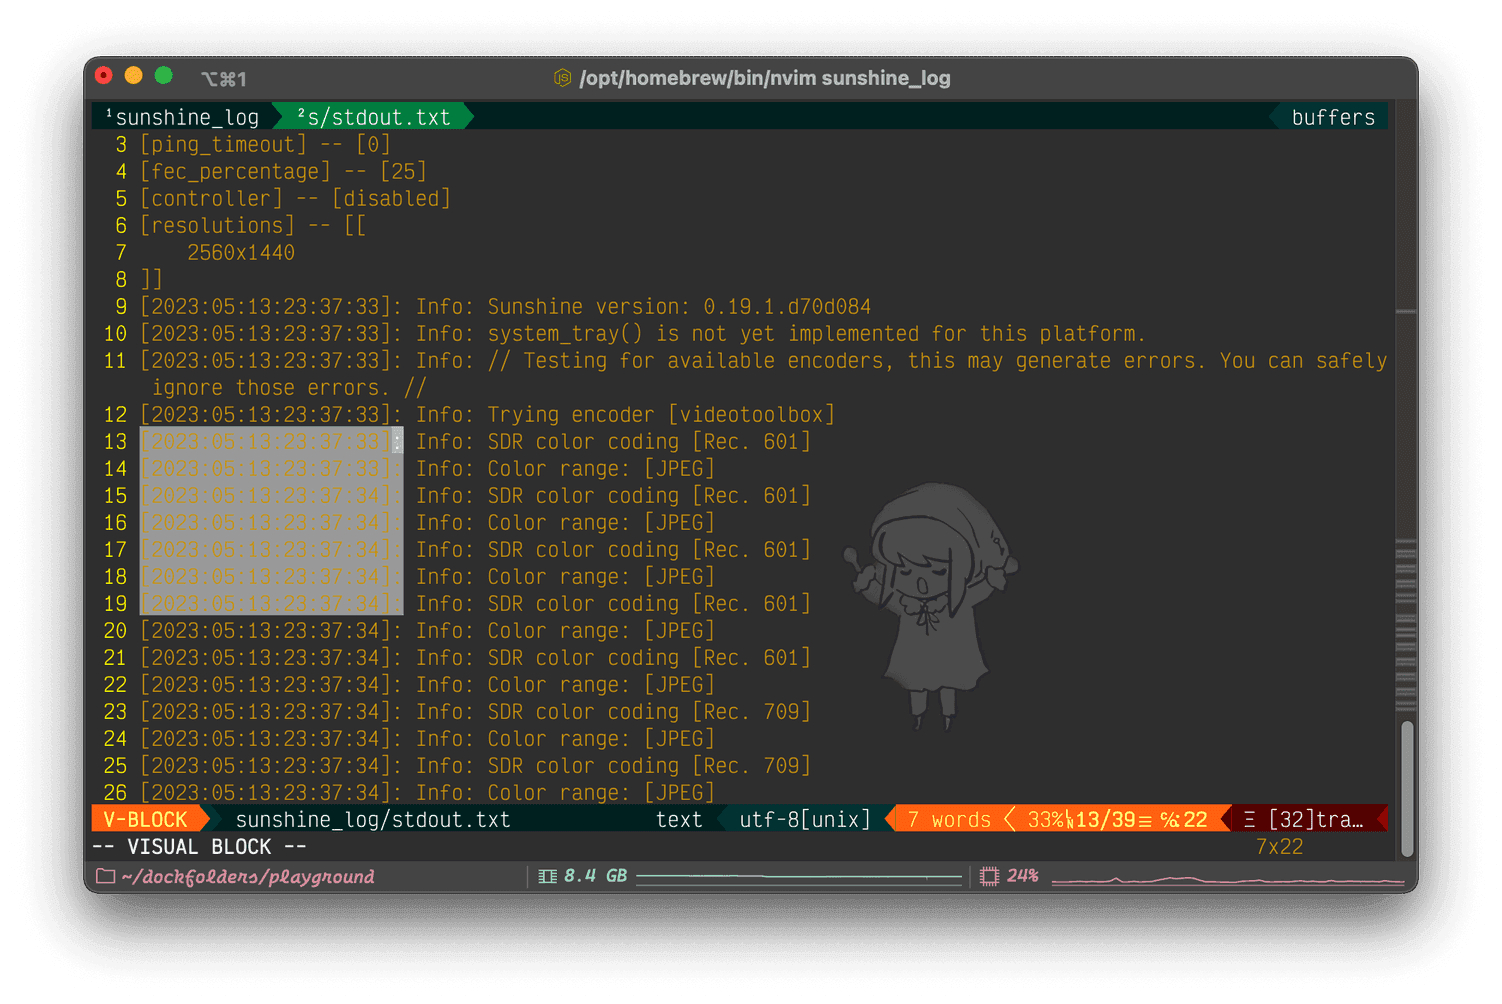Click the window title /opt/homebrew/bin/nvim sunshine_log
Screen dimensions: 1502x1004
[x=765, y=78]
